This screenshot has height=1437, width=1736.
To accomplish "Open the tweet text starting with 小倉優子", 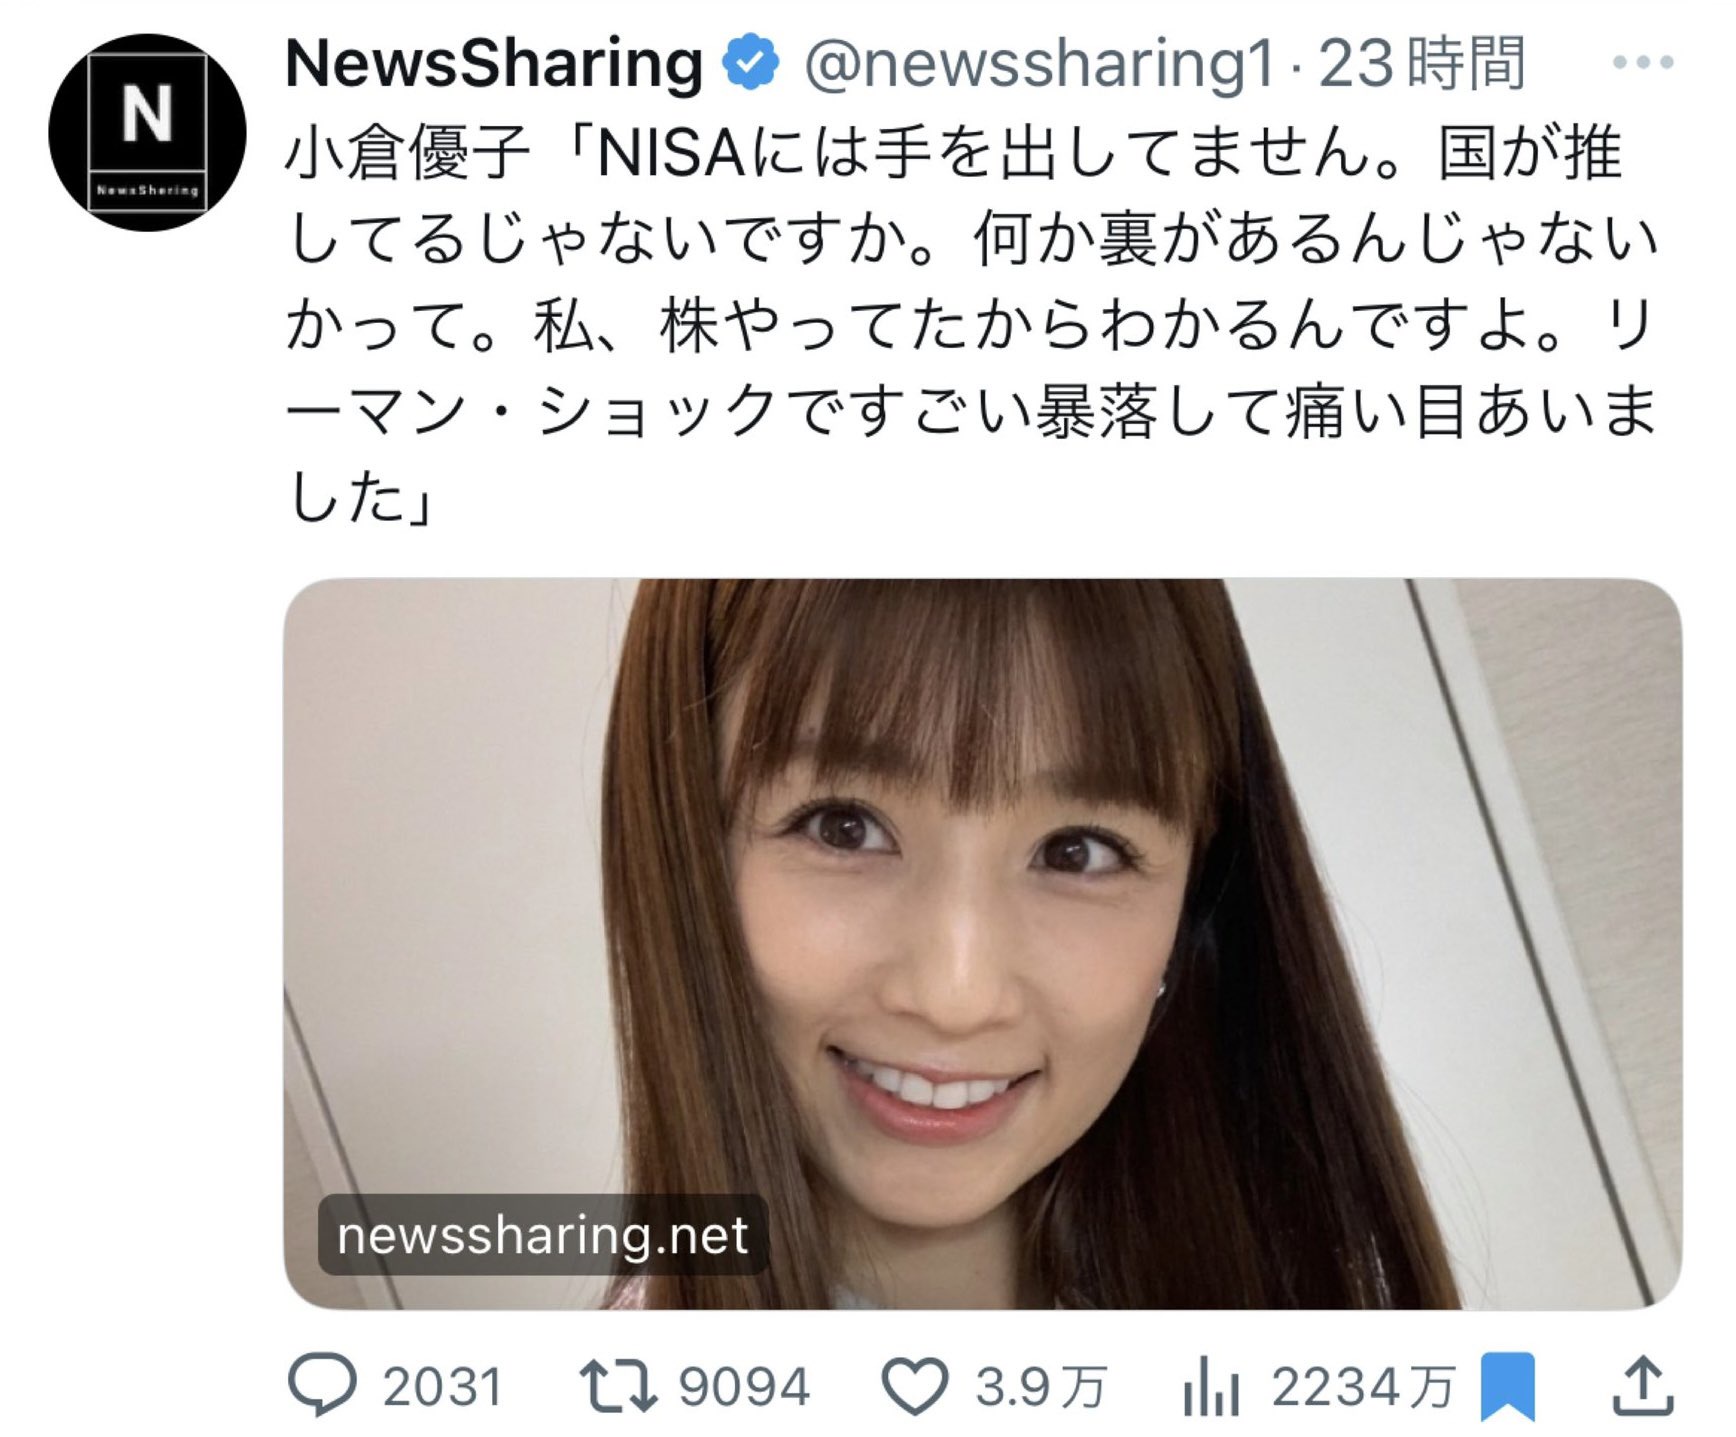I will 970,324.
